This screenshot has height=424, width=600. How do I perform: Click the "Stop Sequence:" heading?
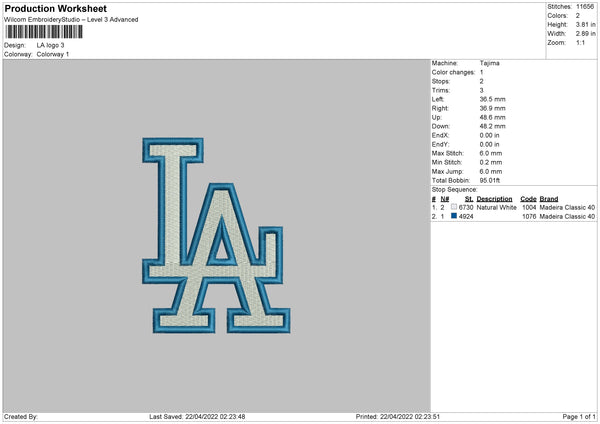[455, 190]
